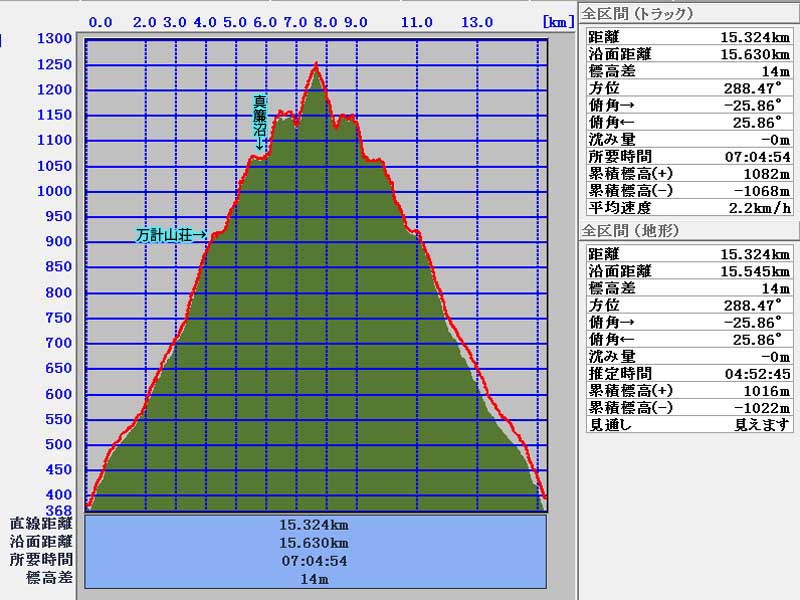Click the 368 minimum elevation label
This screenshot has height=600, width=800.
59,510
